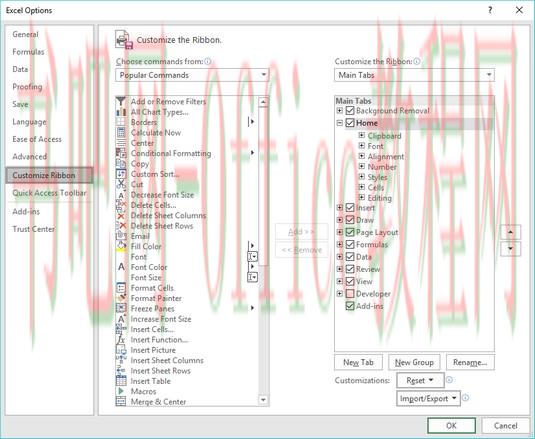Click the Delete Cells icon

pos(121,205)
